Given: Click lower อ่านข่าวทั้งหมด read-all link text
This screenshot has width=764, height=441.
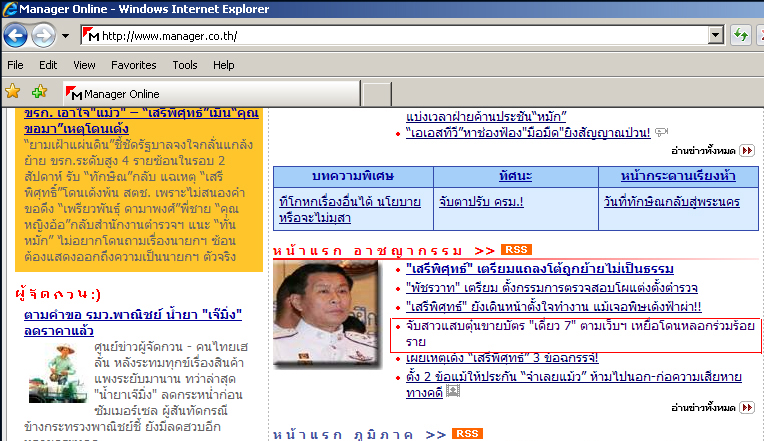Looking at the screenshot, I should 703,408.
